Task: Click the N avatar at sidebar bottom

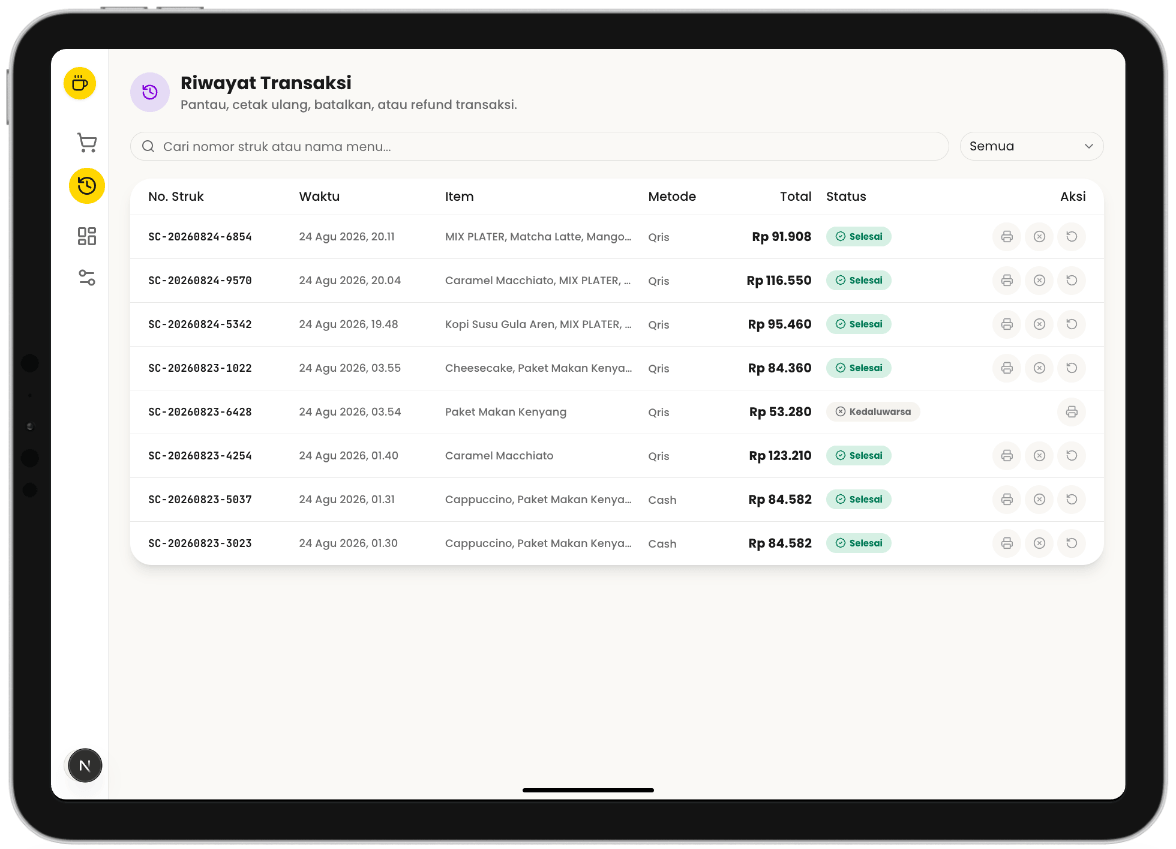Action: (85, 766)
